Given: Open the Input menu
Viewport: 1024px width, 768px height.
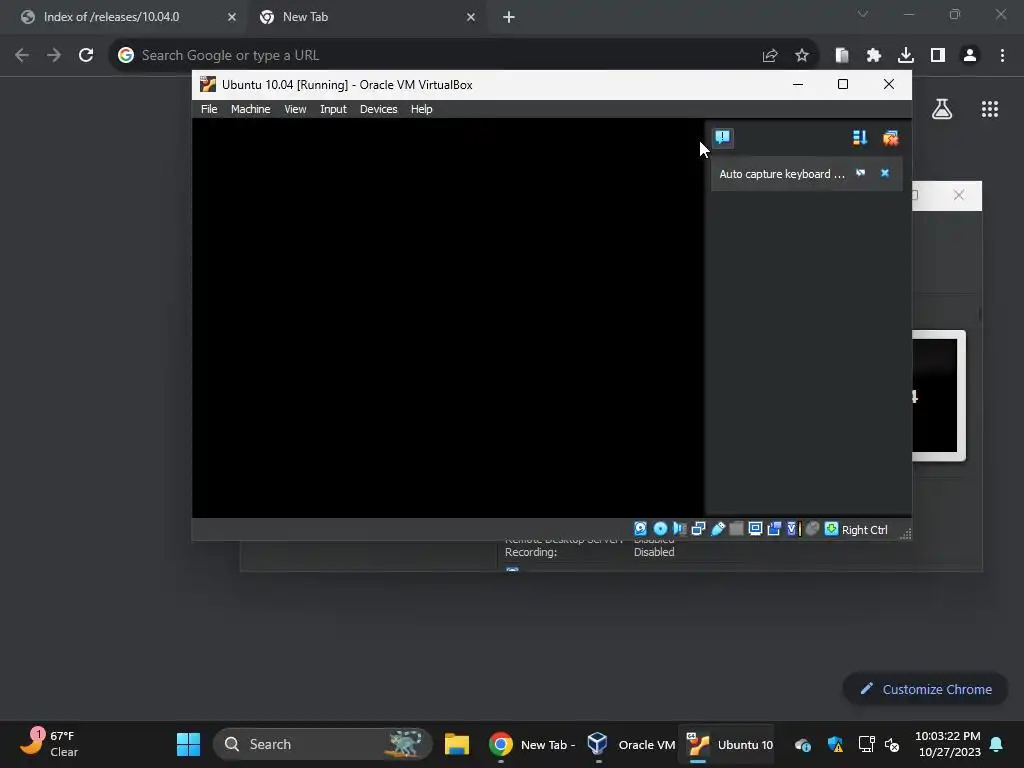Looking at the screenshot, I should 333,109.
